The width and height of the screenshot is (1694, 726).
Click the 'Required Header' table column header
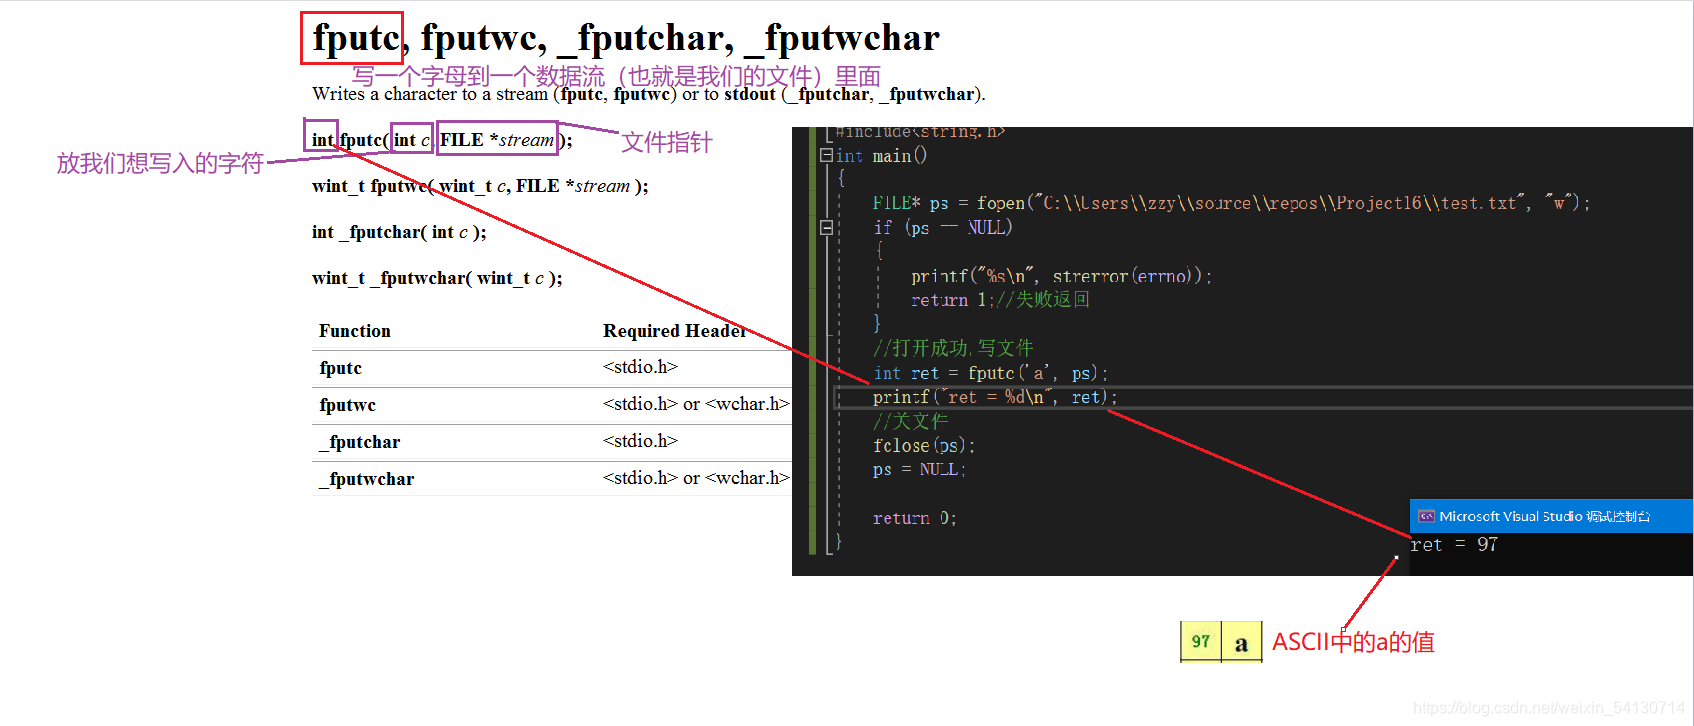click(x=675, y=331)
